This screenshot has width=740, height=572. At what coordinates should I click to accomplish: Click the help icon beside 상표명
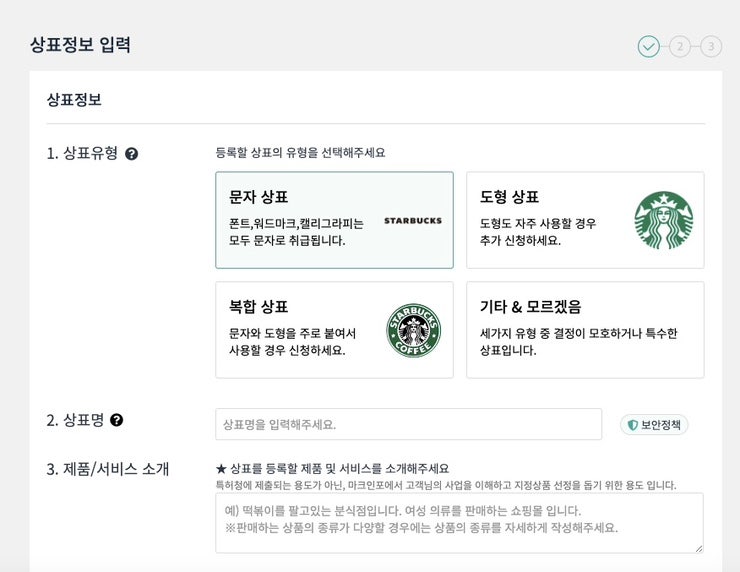pyautogui.click(x=117, y=420)
